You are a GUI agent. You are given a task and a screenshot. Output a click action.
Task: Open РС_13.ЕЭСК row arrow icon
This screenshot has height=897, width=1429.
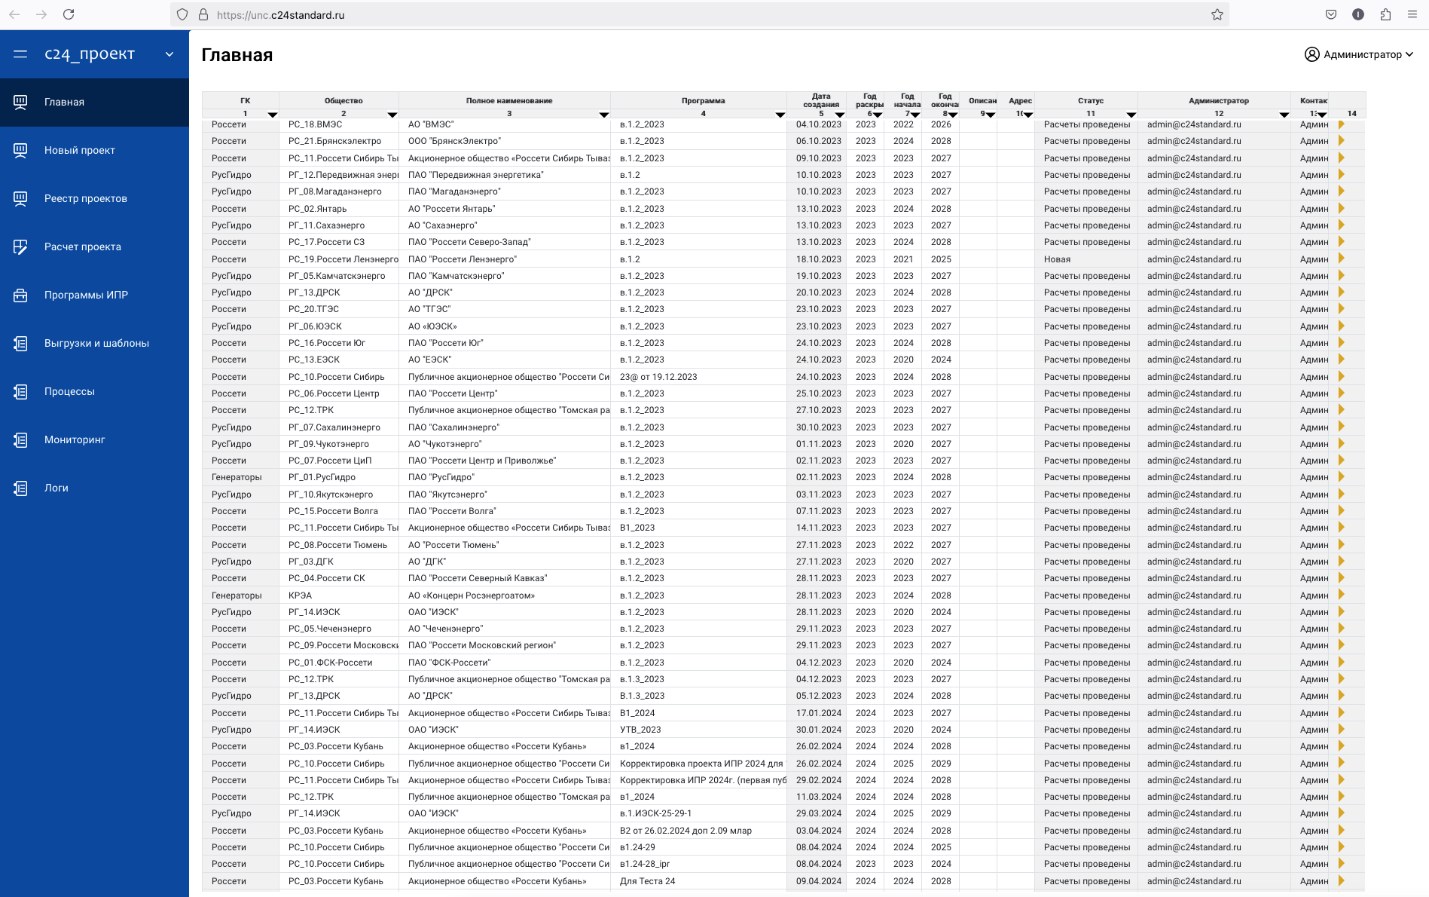coord(1341,360)
